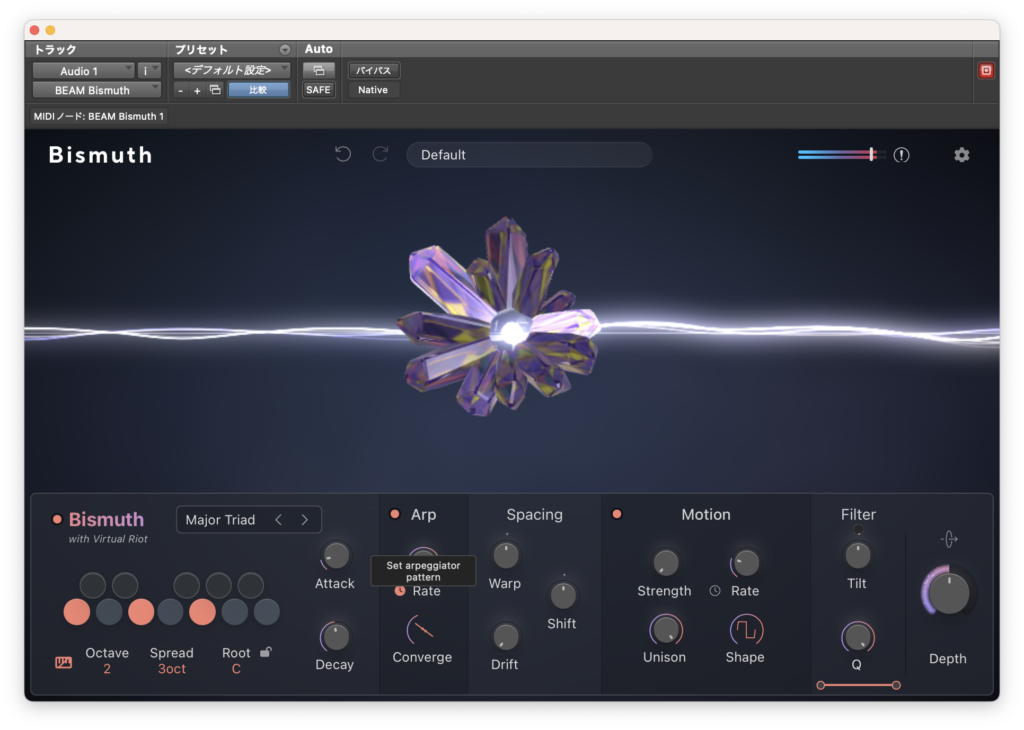Toggle the Bismuth engine power dot
1024x730 pixels.
pyautogui.click(x=57, y=520)
